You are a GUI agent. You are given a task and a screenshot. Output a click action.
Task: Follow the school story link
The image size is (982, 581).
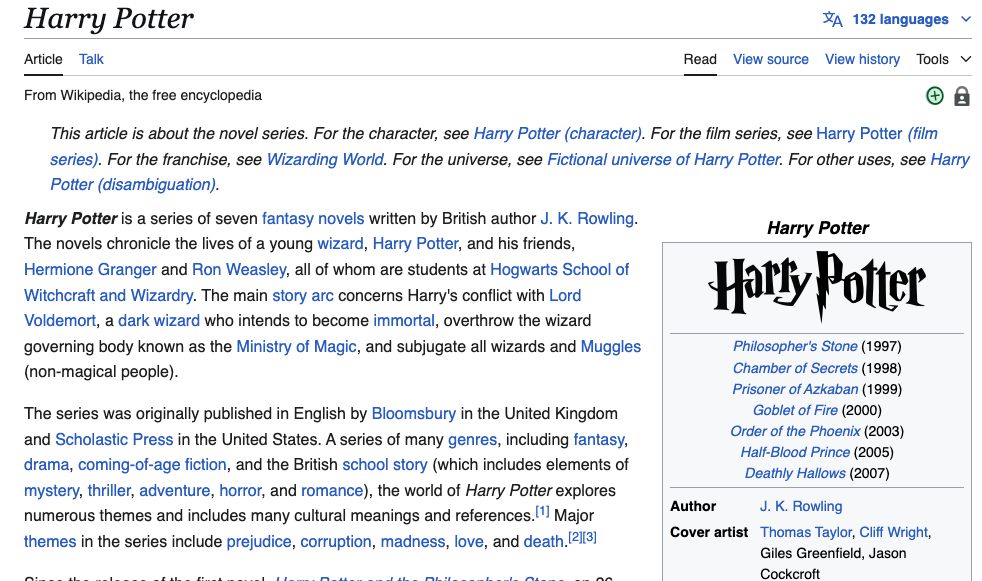coord(385,465)
